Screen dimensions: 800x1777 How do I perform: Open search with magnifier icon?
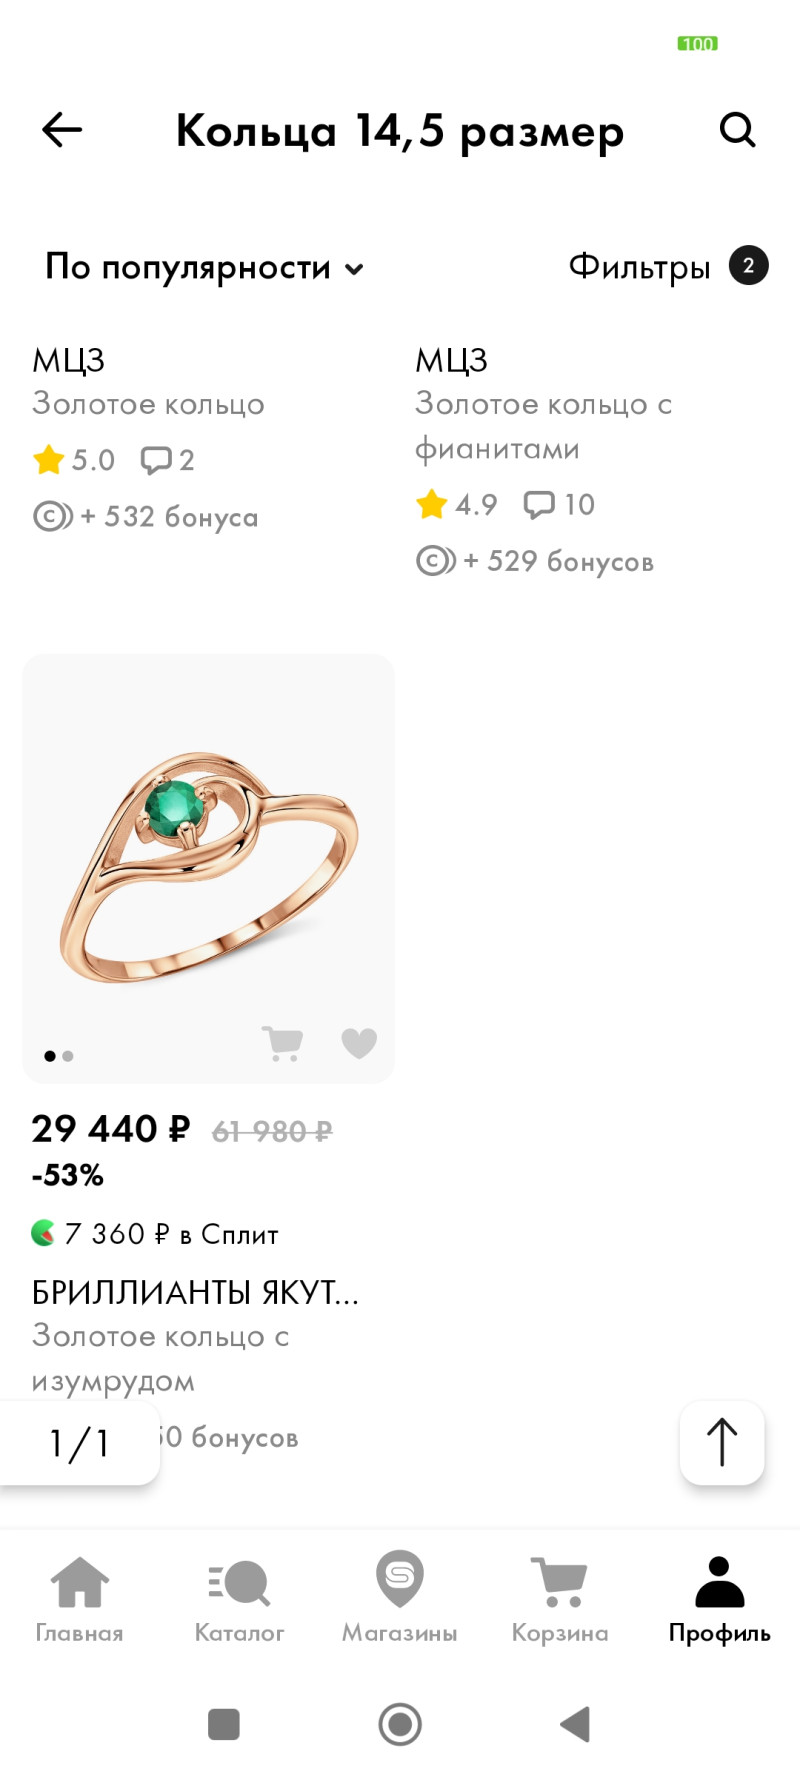click(737, 130)
